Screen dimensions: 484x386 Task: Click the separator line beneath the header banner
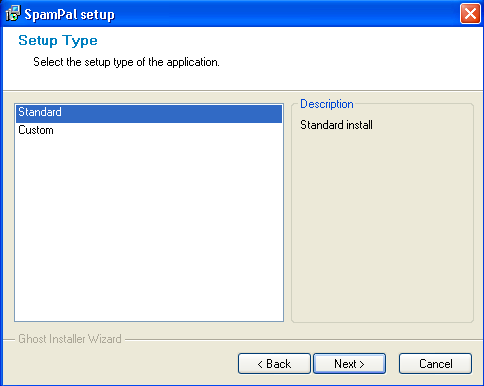coord(242,90)
